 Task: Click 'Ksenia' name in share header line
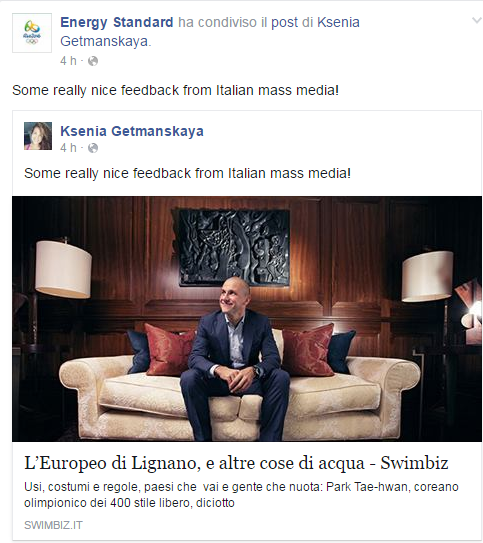(338, 23)
